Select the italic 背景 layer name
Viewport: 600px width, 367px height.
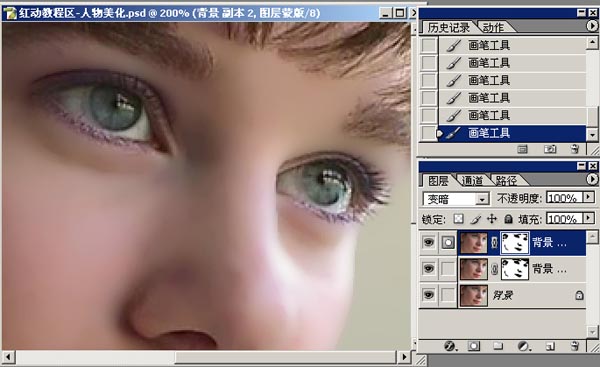[x=502, y=295]
